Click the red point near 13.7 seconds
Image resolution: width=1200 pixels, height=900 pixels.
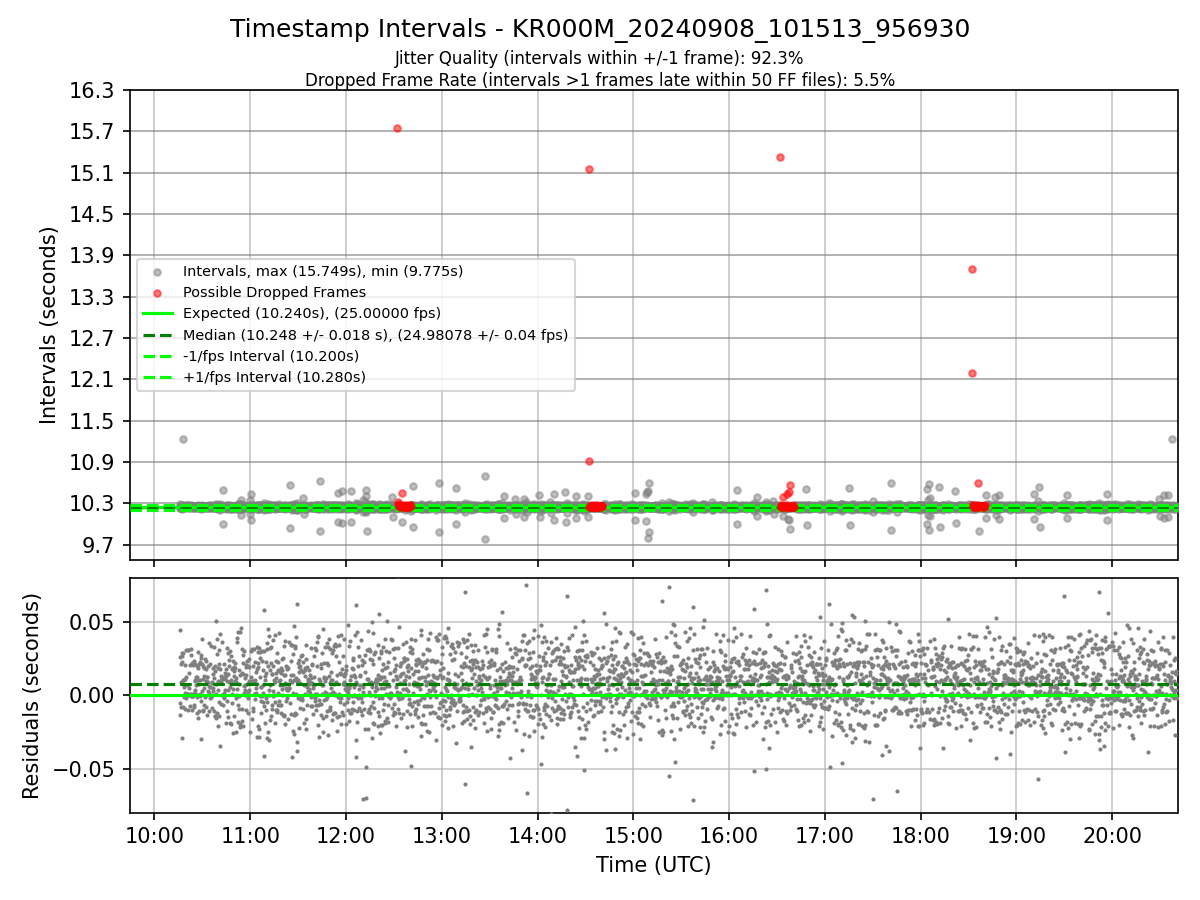click(972, 269)
